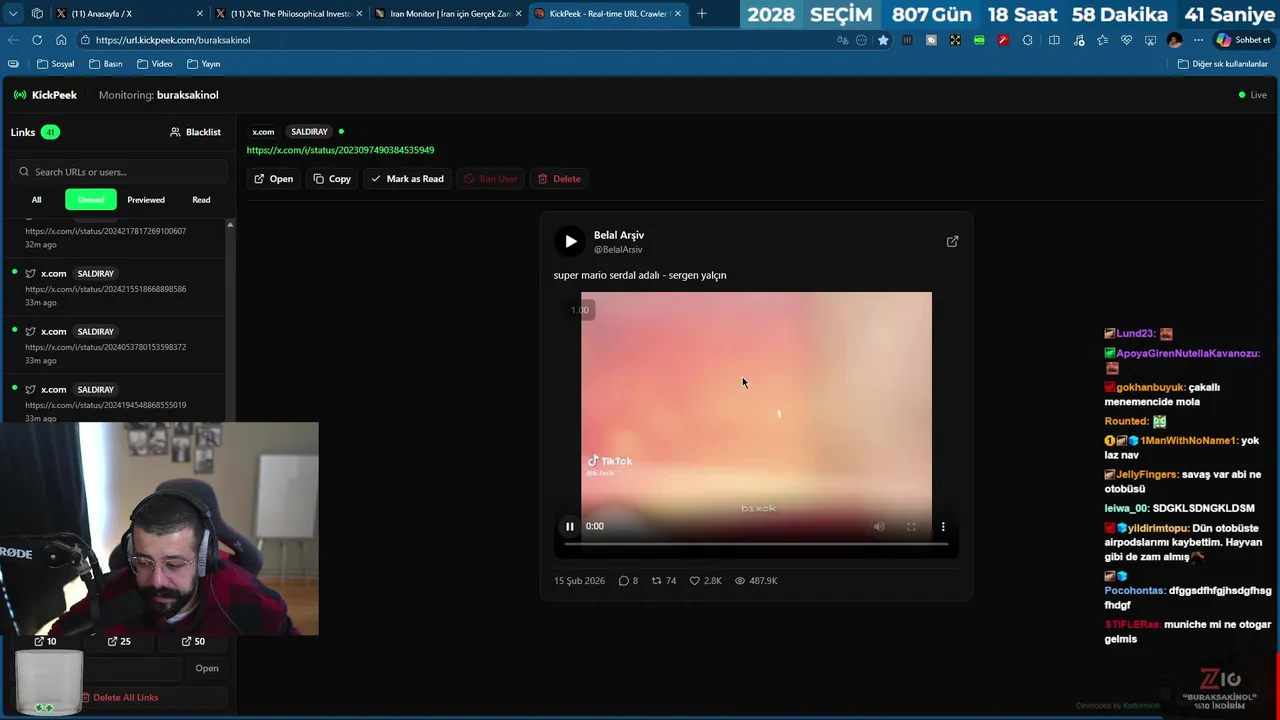Play the Belal Arşiv round play button

pyautogui.click(x=570, y=241)
